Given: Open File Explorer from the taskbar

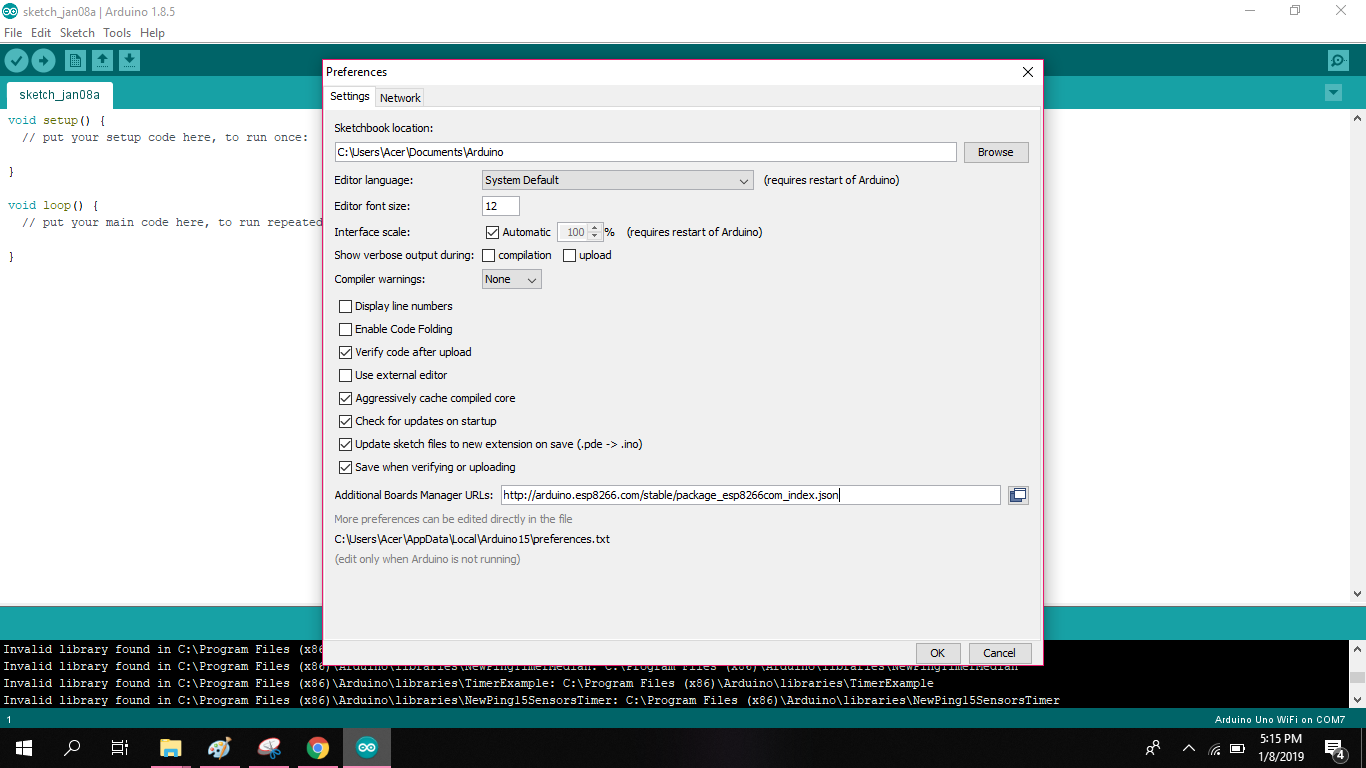Looking at the screenshot, I should click(171, 748).
